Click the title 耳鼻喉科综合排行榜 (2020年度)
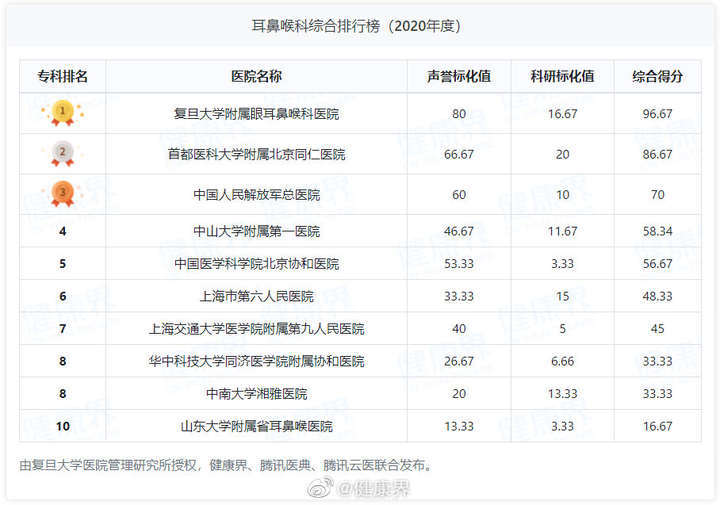The image size is (720, 505). click(356, 26)
